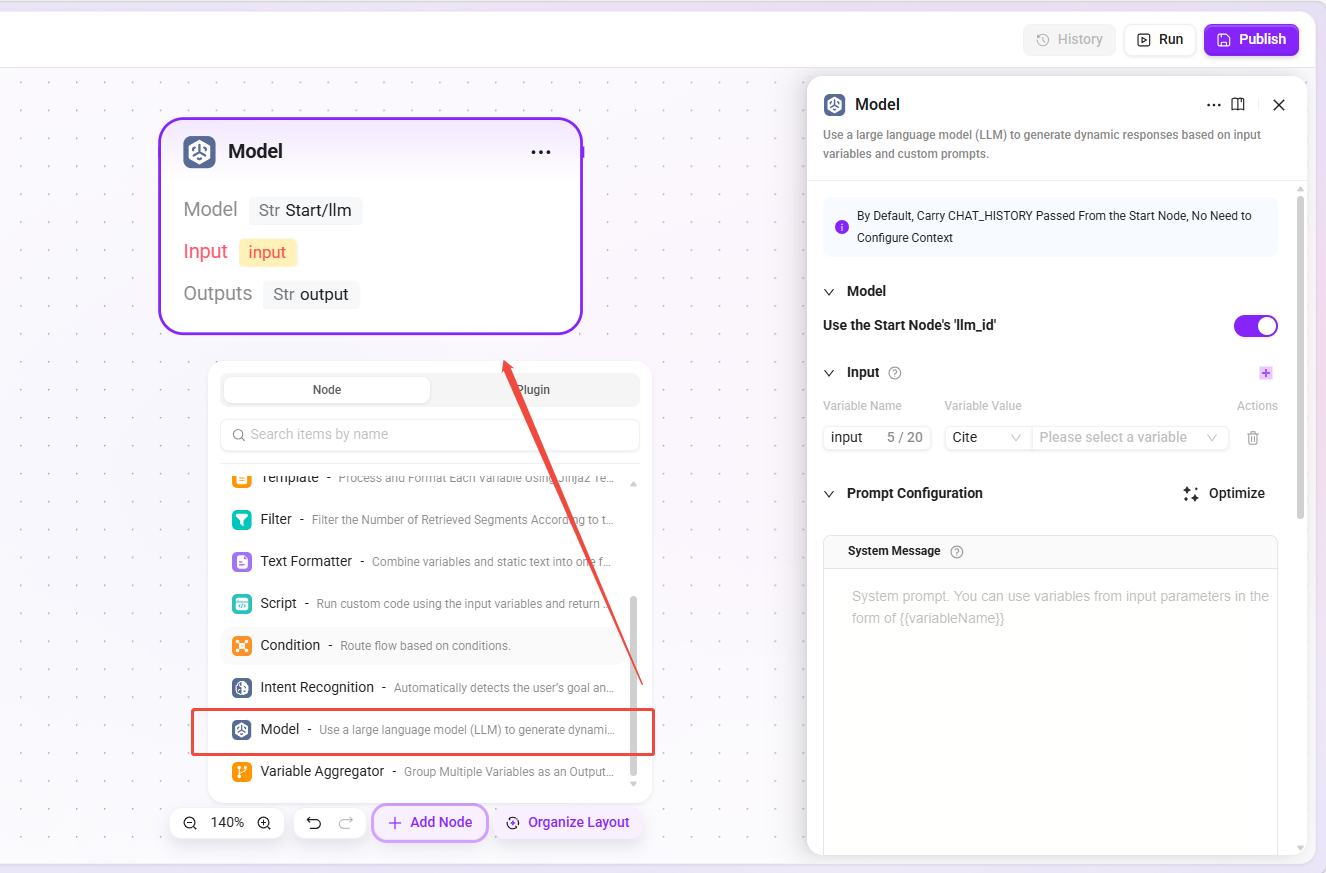The height and width of the screenshot is (873, 1326).
Task: Click the Variable Name column header
Action: [862, 406]
